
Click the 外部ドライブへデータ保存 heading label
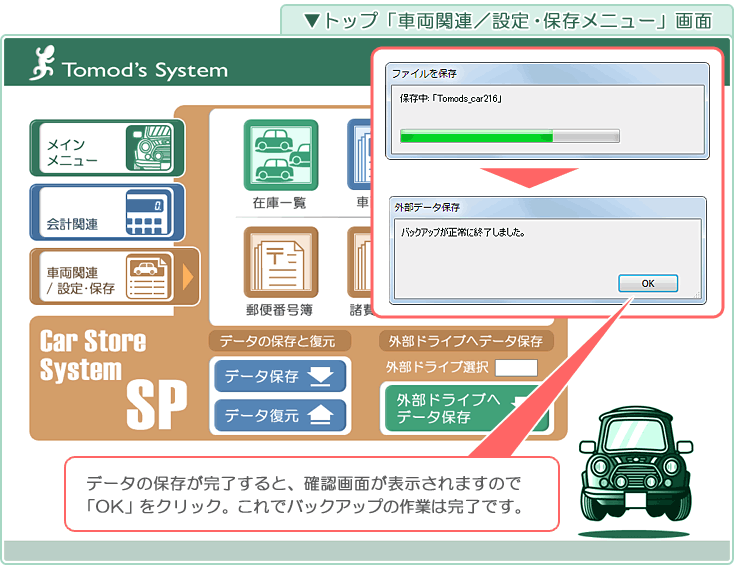466,341
